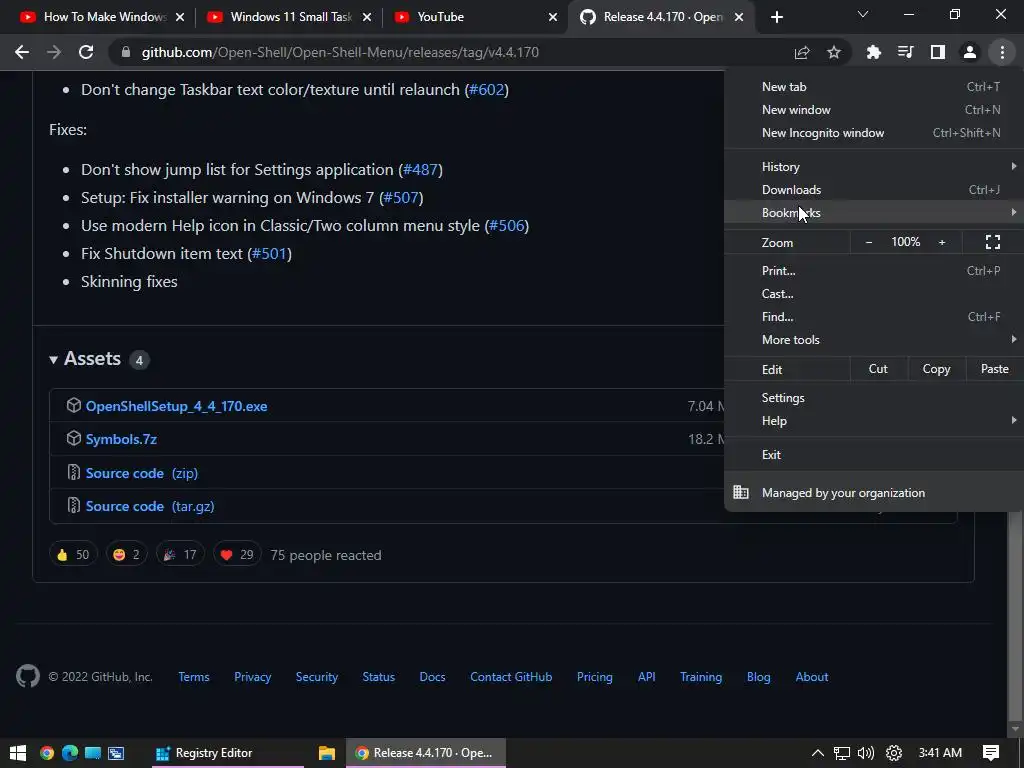Click Copy in the Edit row
The width and height of the screenshot is (1024, 768).
(x=936, y=369)
